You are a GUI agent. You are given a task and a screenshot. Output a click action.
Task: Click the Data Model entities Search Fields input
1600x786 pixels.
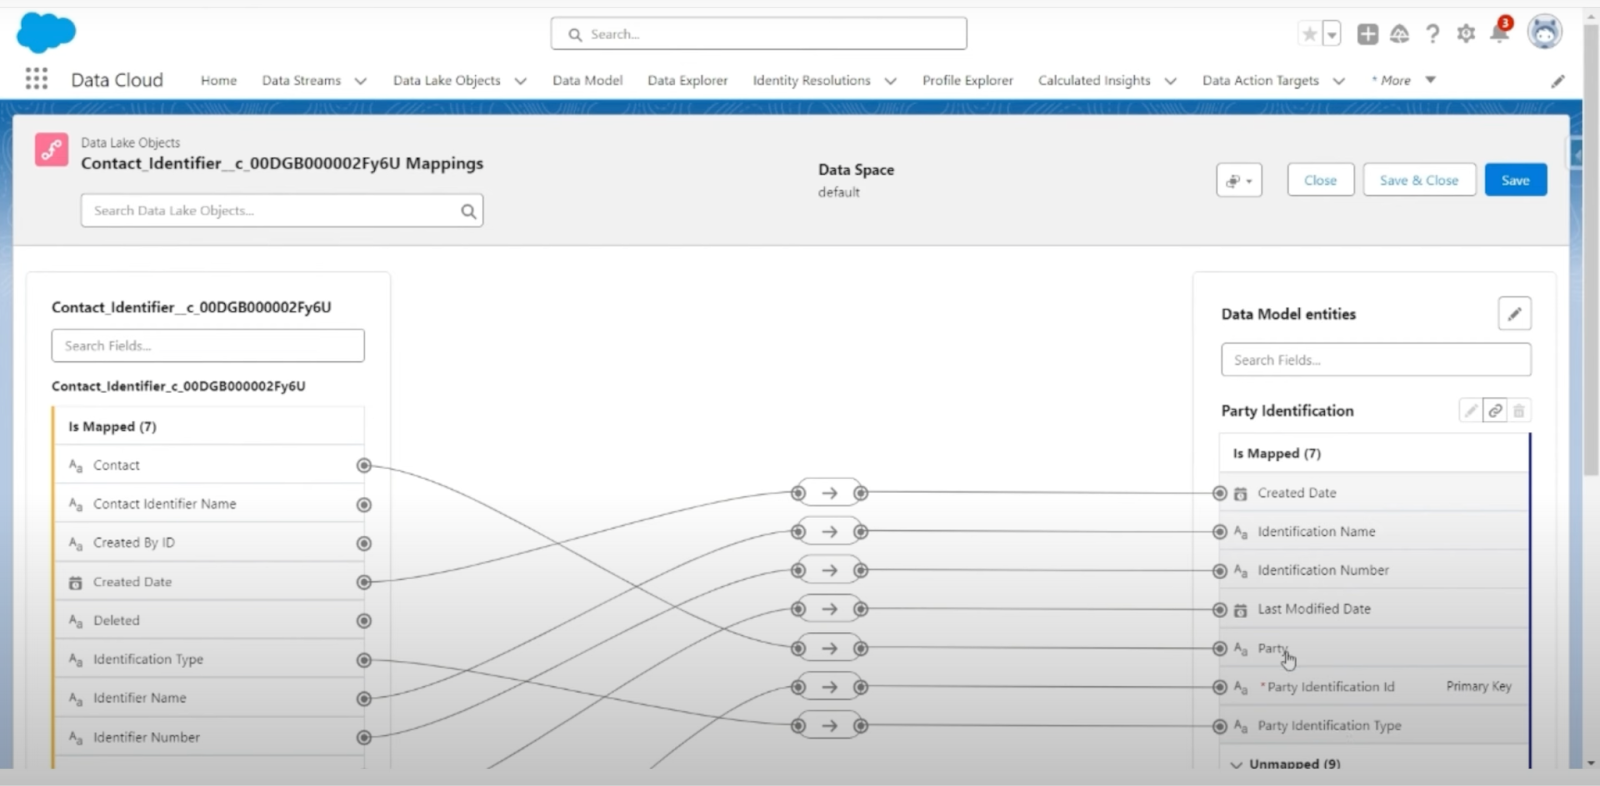click(x=1375, y=360)
